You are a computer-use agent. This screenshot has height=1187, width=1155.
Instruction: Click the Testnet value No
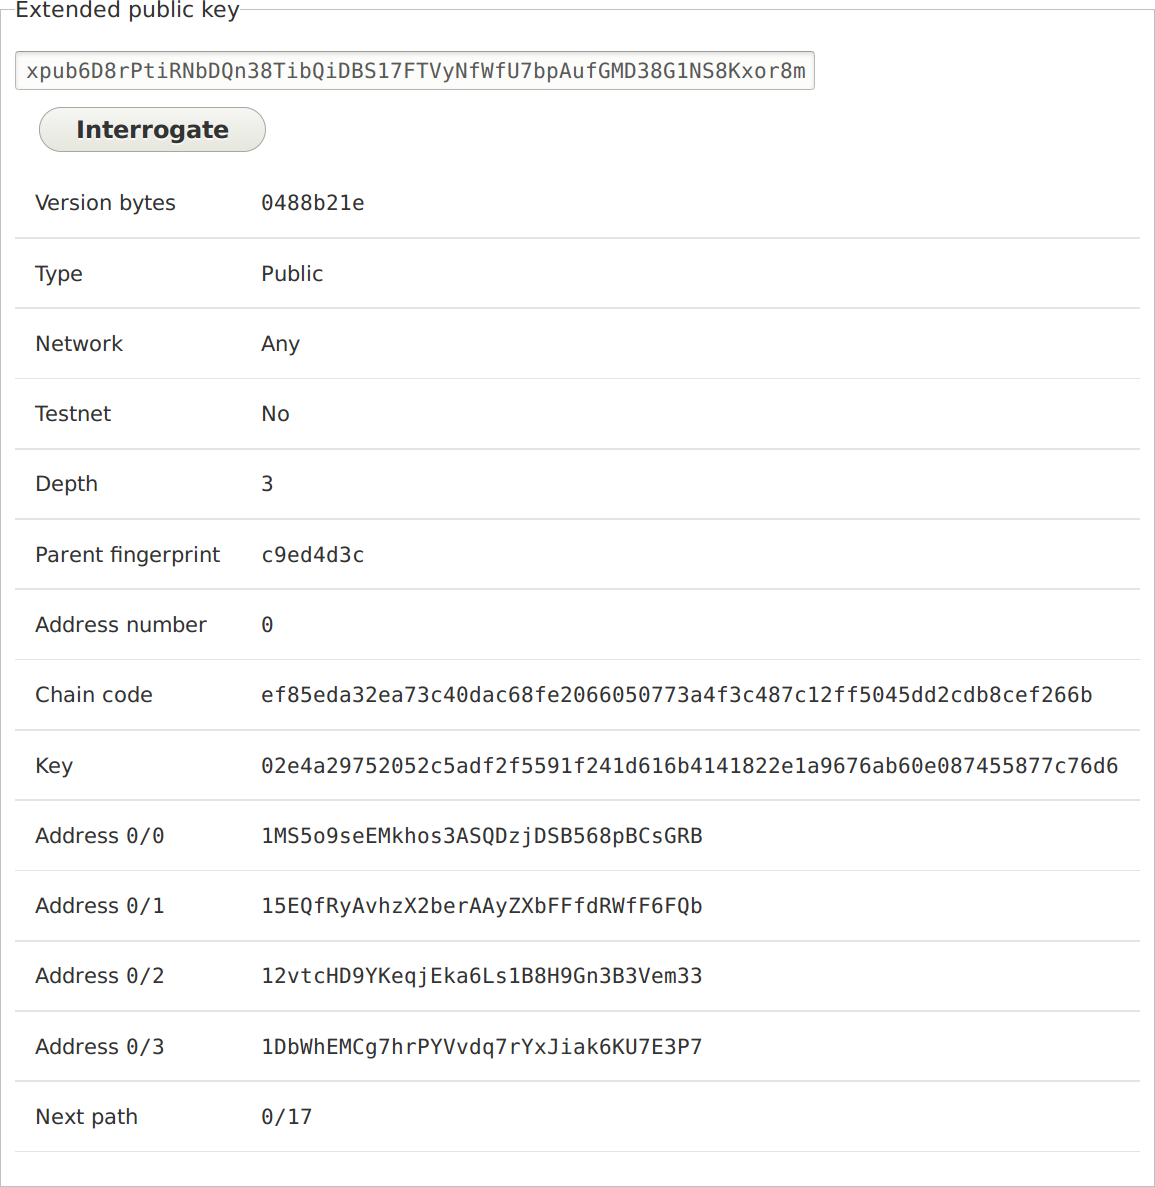click(276, 413)
